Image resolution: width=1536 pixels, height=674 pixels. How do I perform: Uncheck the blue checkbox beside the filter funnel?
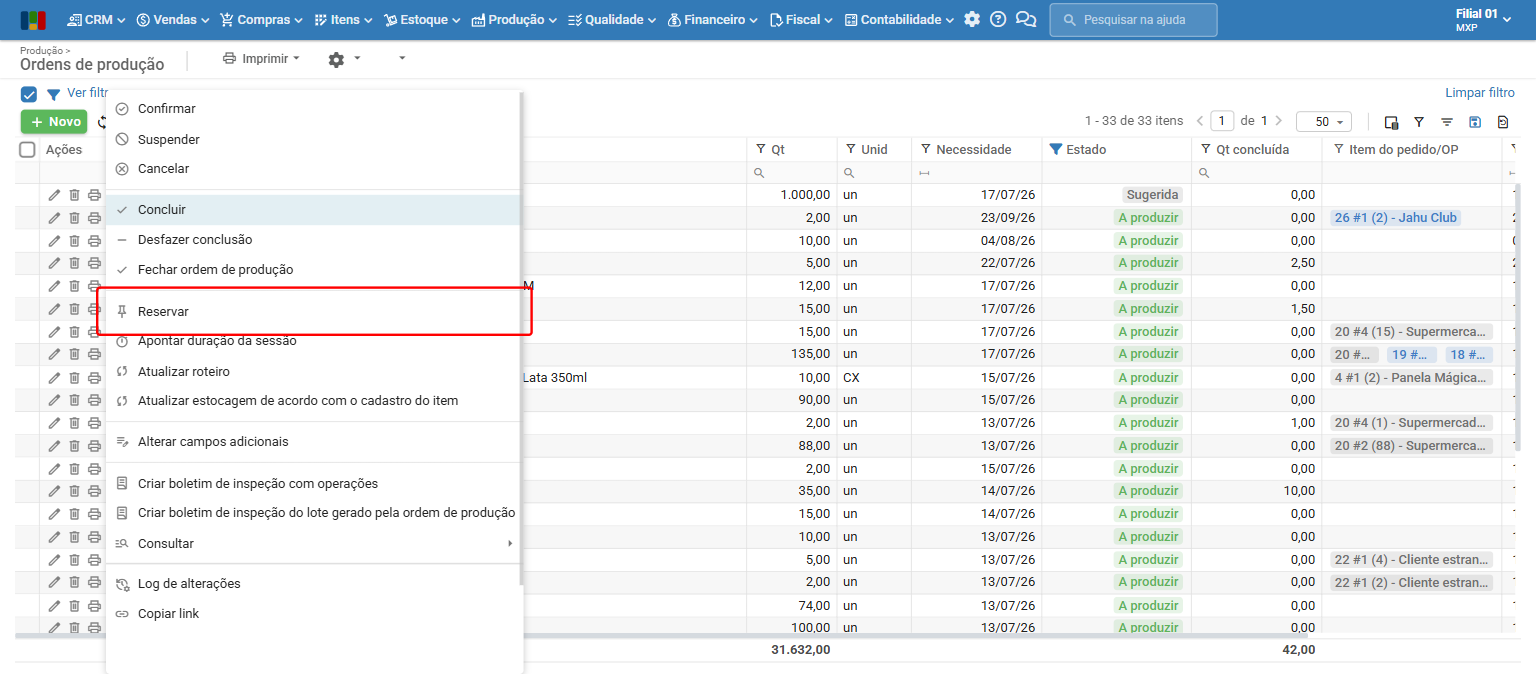coord(29,94)
